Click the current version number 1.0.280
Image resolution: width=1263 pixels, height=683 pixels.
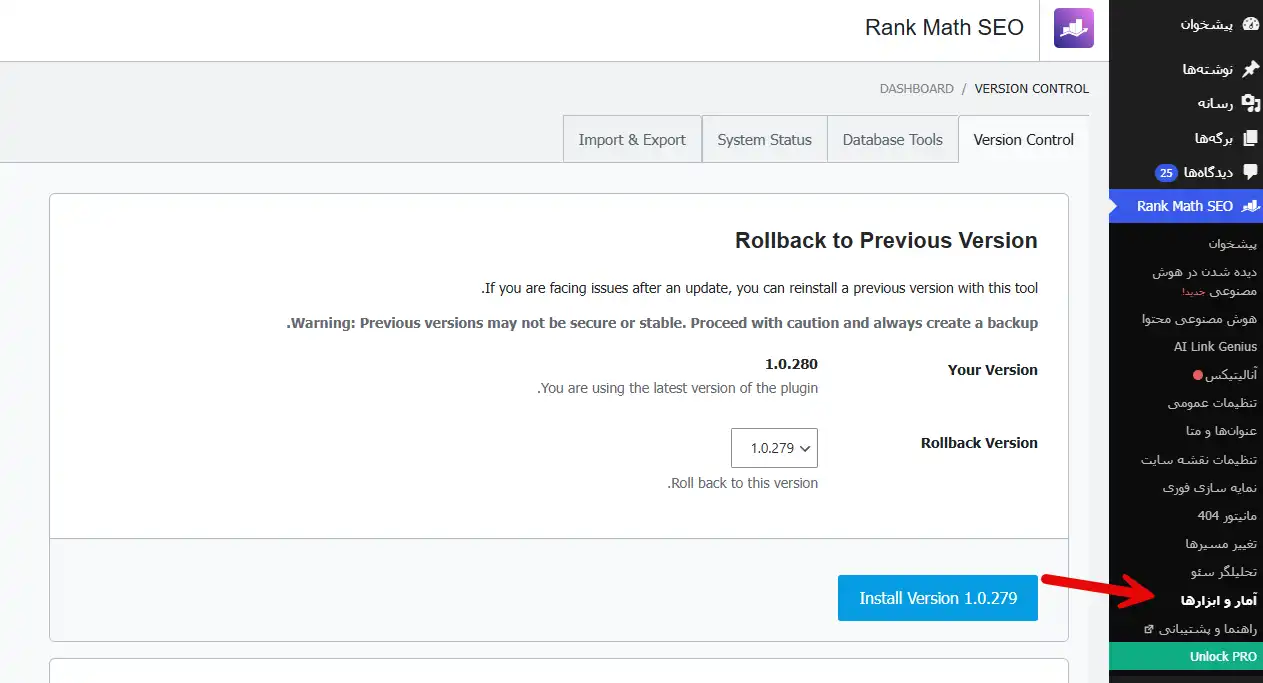[x=791, y=364]
